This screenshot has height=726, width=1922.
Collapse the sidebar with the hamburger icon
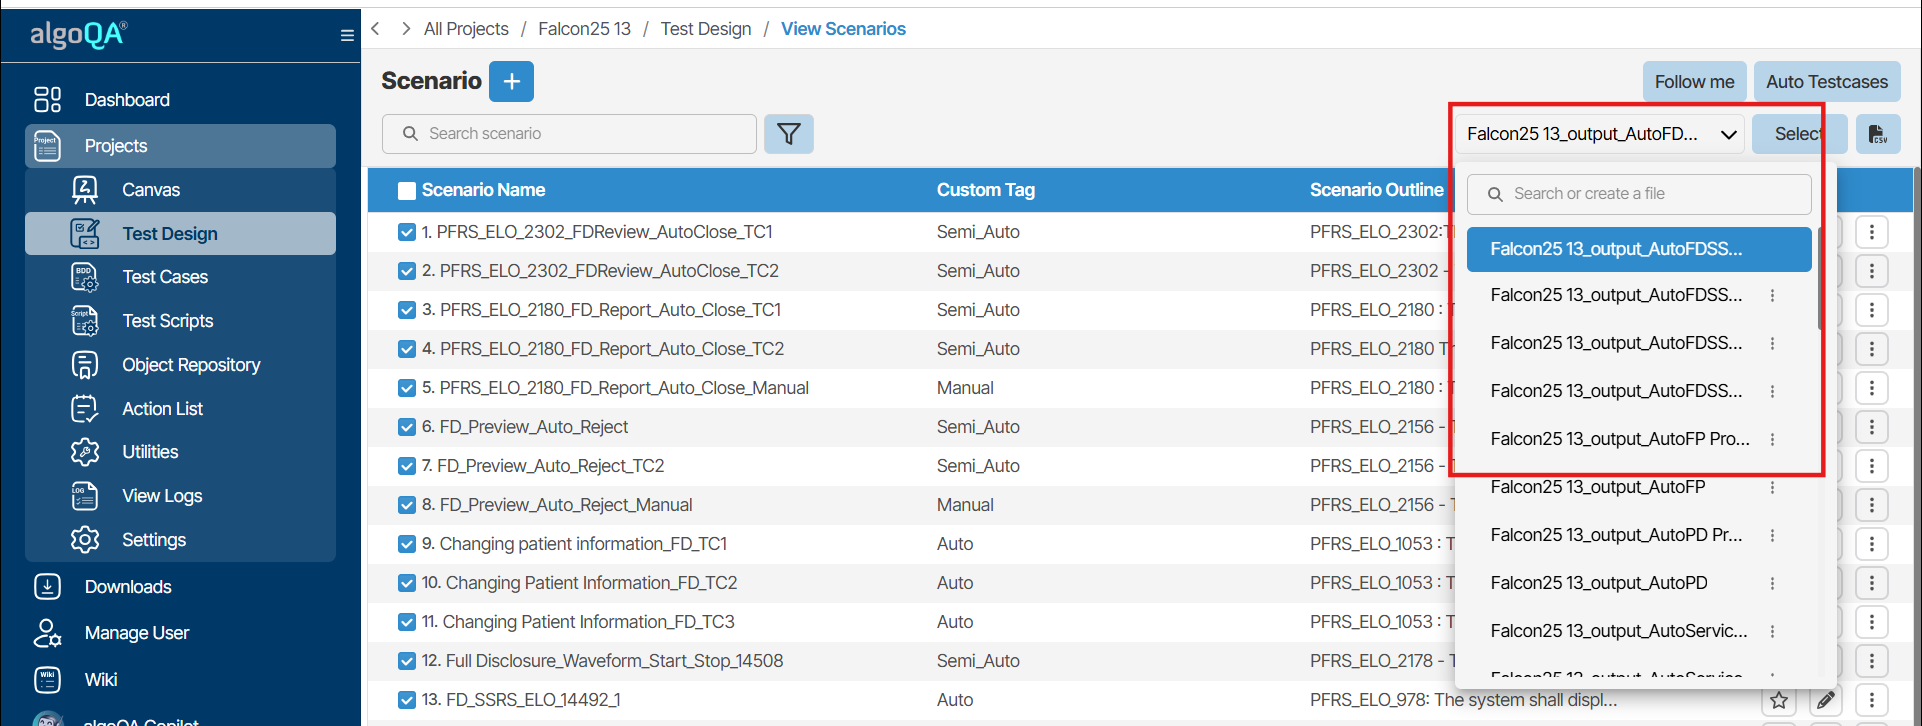click(x=347, y=36)
